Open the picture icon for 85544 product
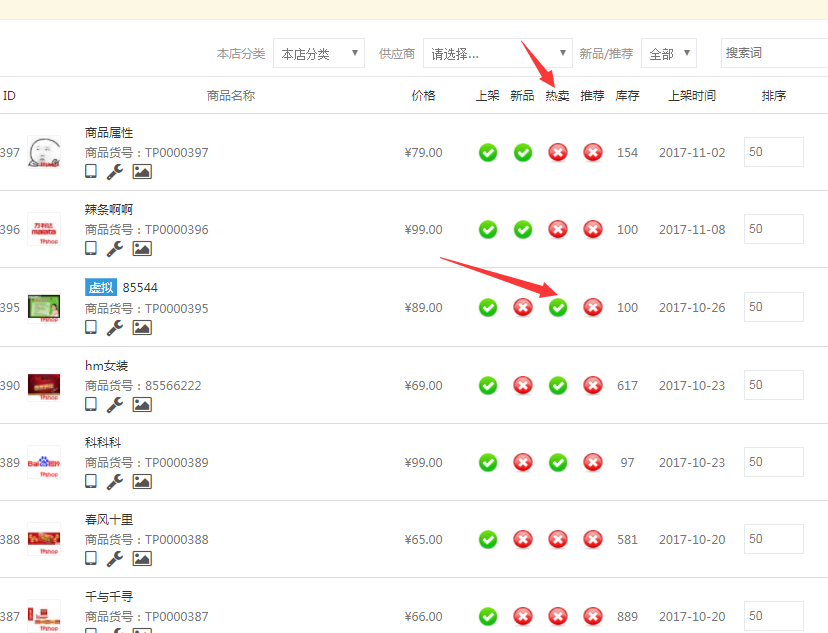This screenshot has width=828, height=633. tap(142, 327)
